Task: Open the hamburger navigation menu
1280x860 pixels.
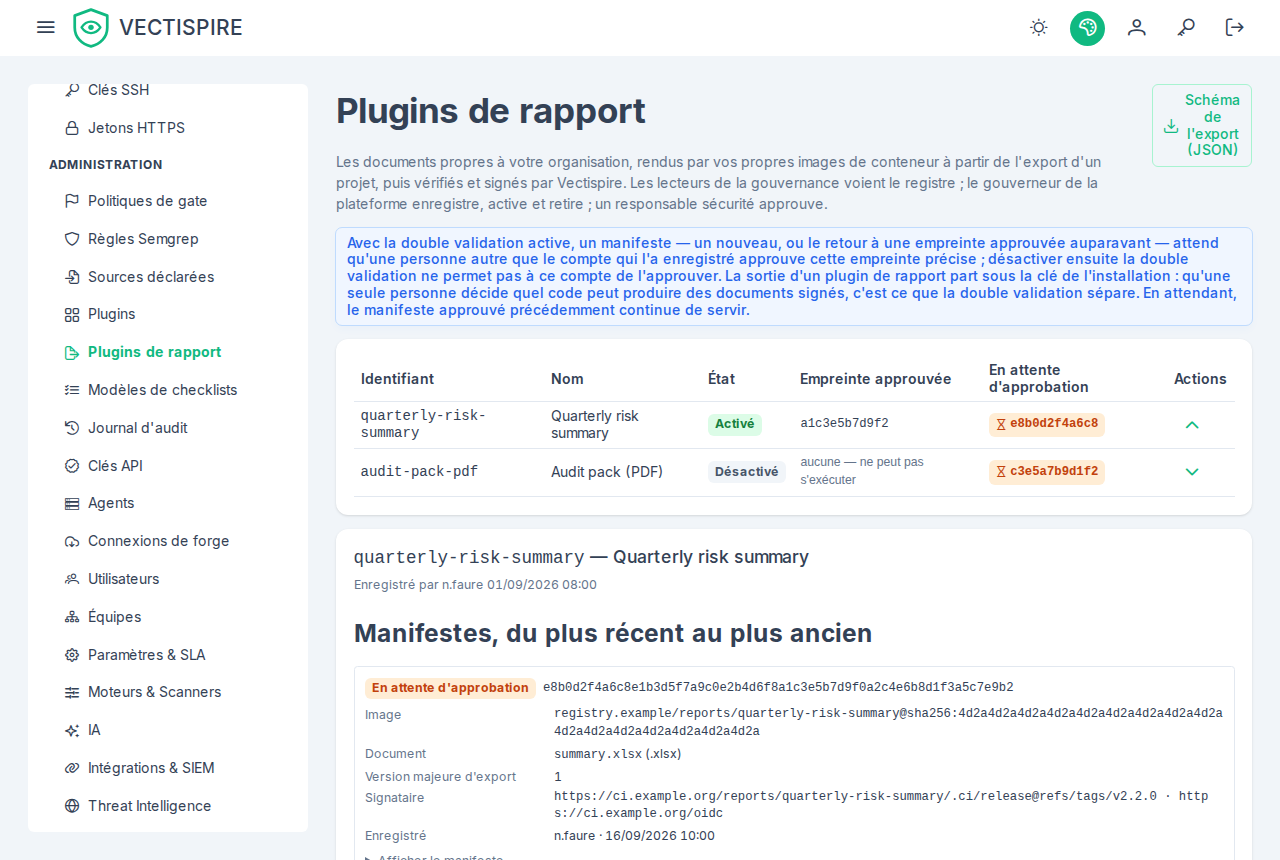Action: point(46,27)
